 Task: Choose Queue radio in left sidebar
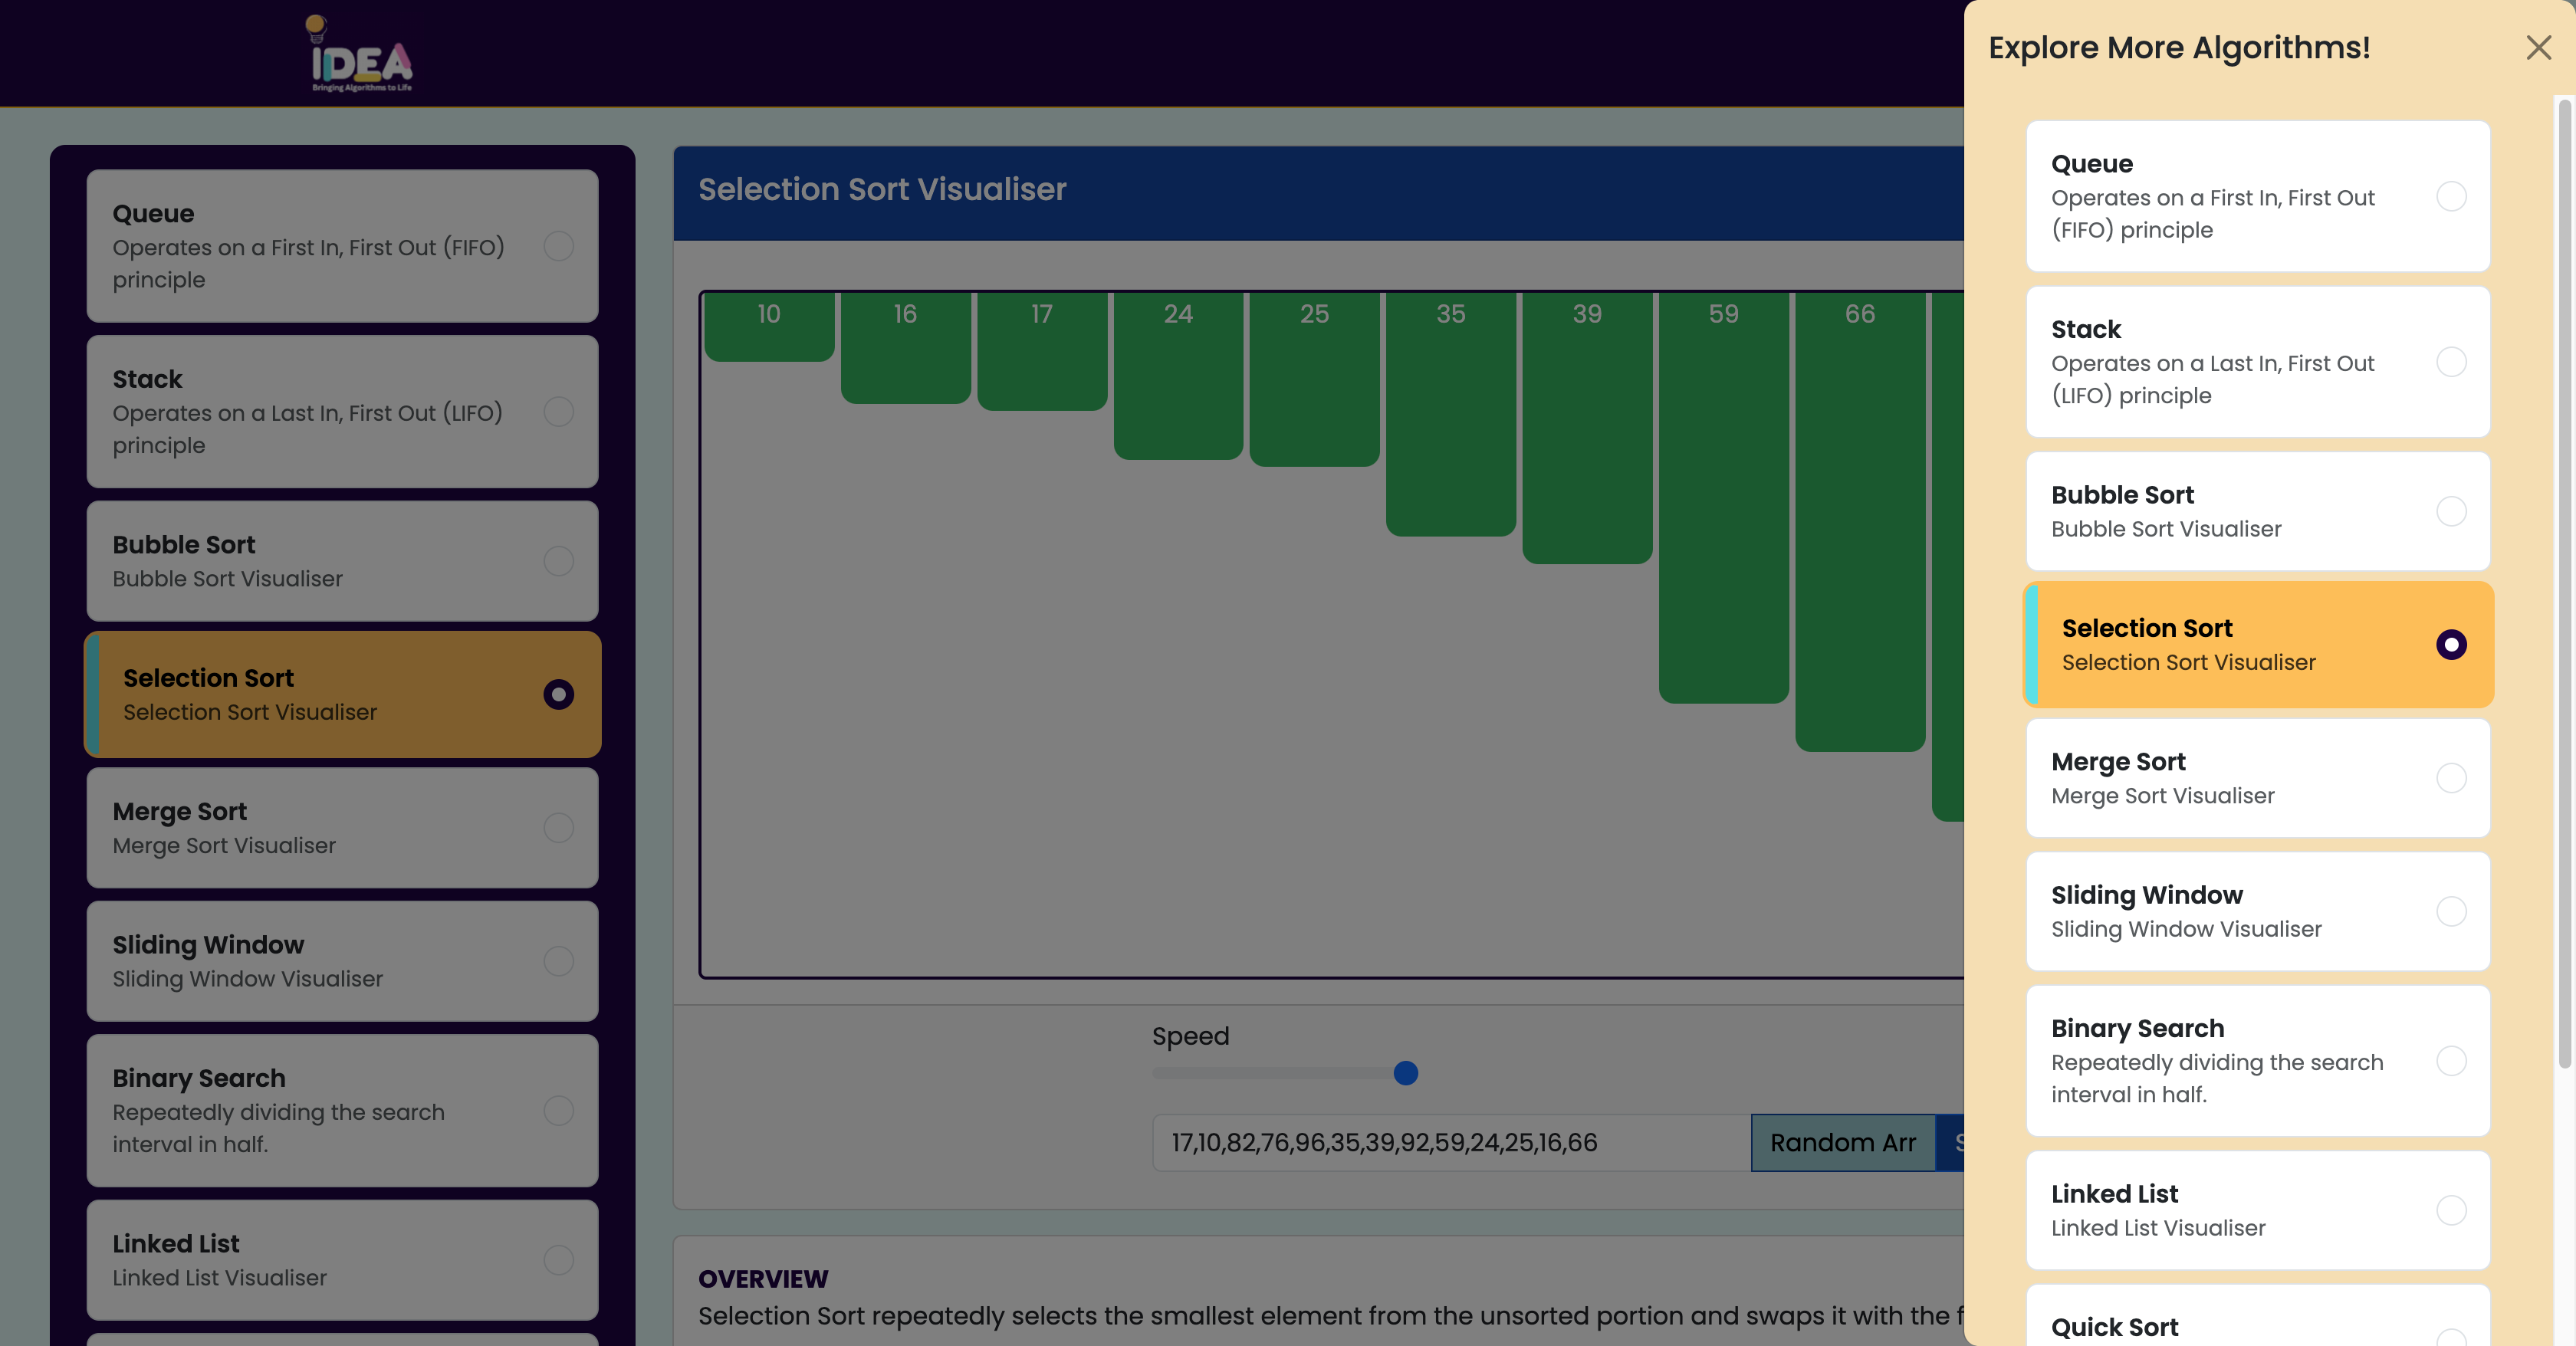coord(558,246)
